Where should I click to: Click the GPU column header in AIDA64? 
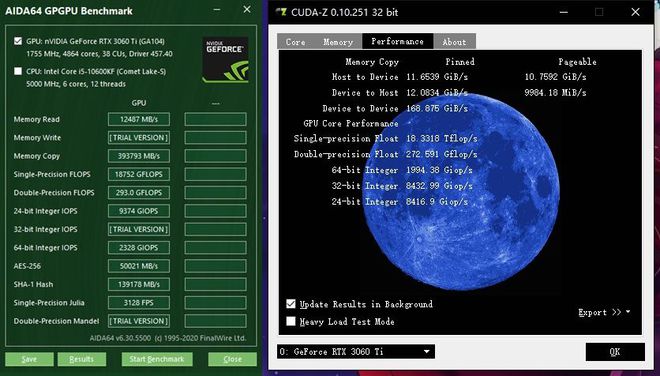(139, 103)
